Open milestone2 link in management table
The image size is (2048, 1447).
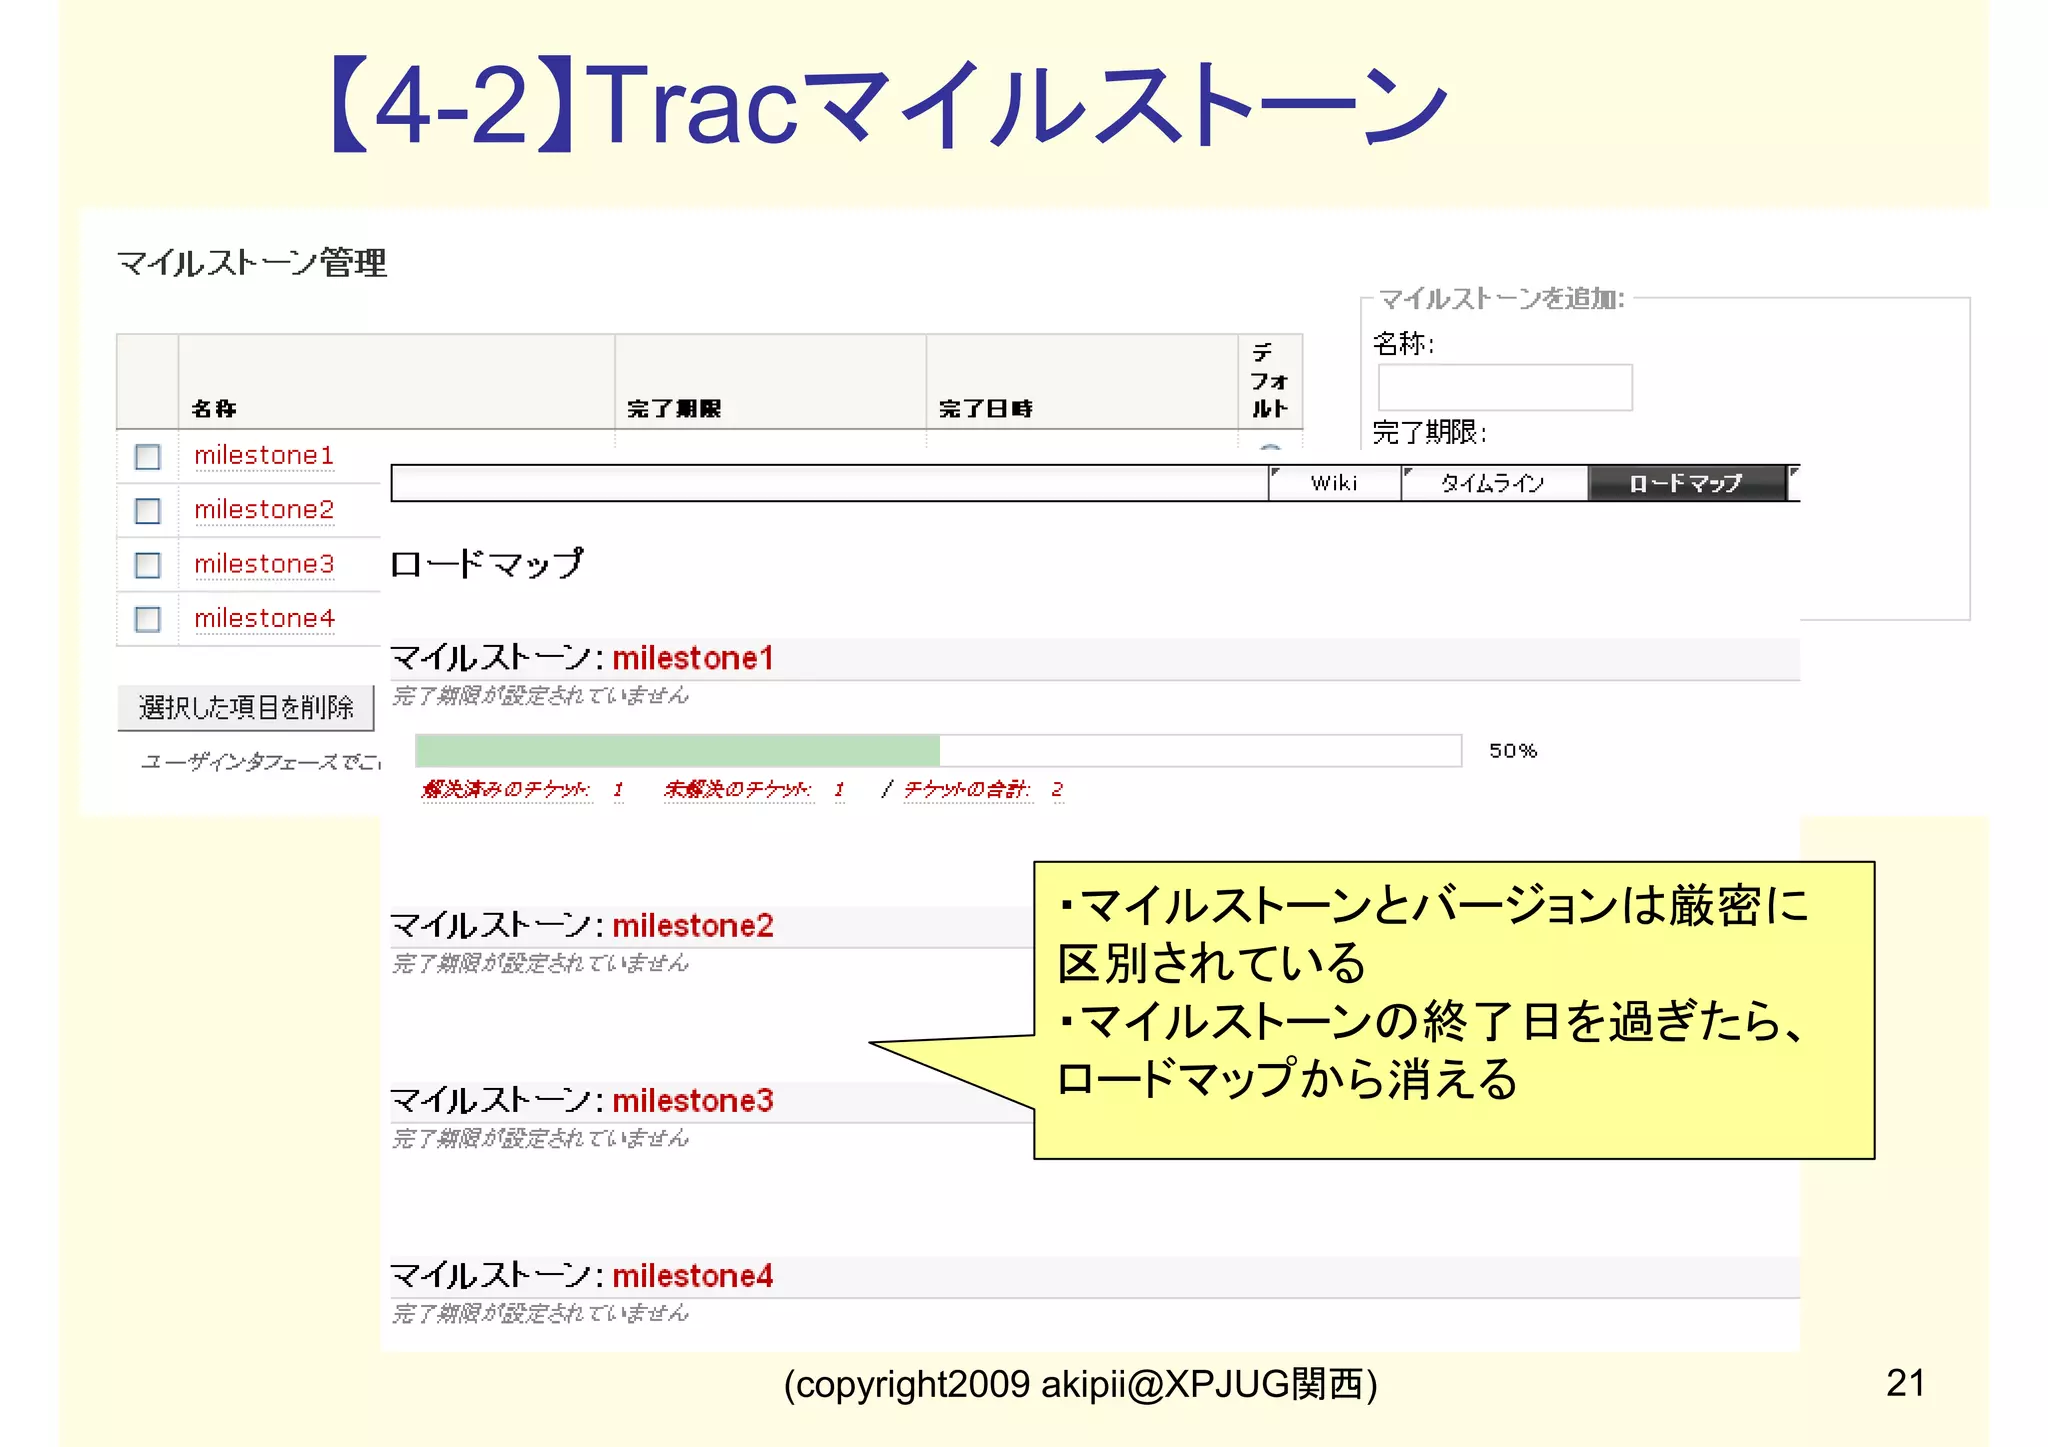tap(264, 510)
